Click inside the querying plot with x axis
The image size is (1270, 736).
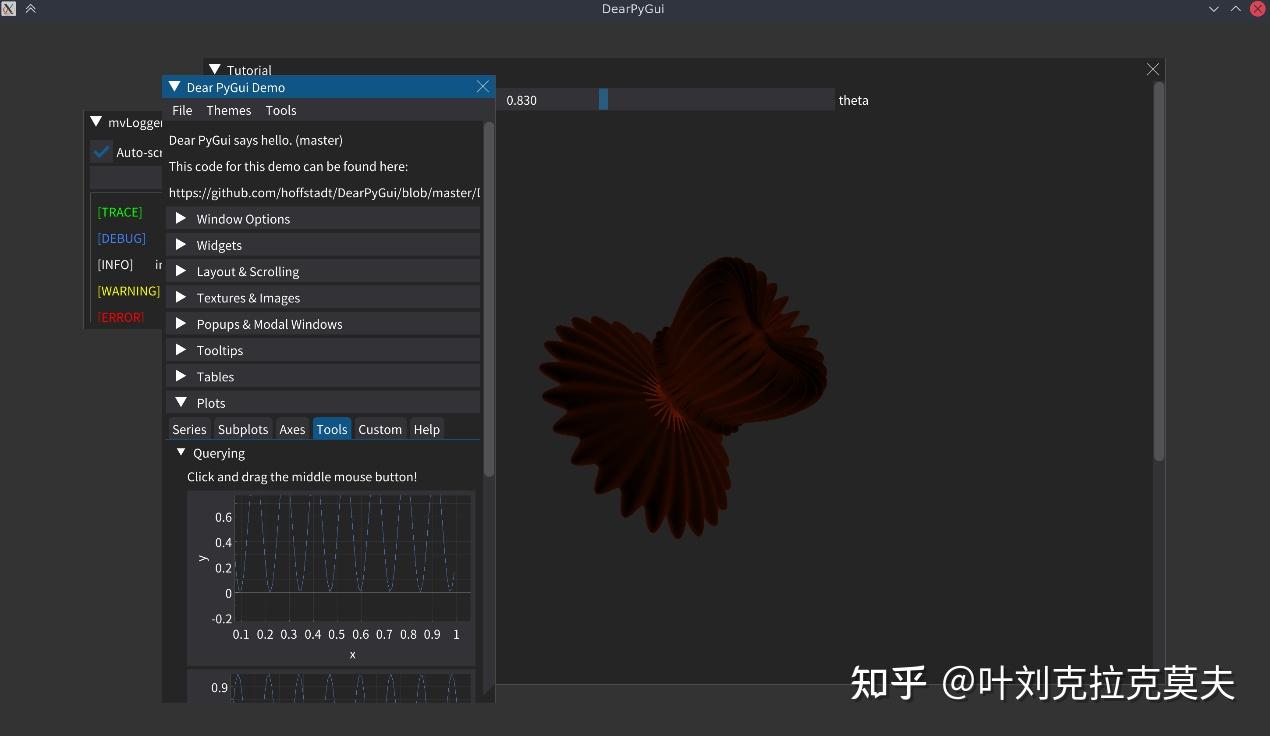[352, 558]
